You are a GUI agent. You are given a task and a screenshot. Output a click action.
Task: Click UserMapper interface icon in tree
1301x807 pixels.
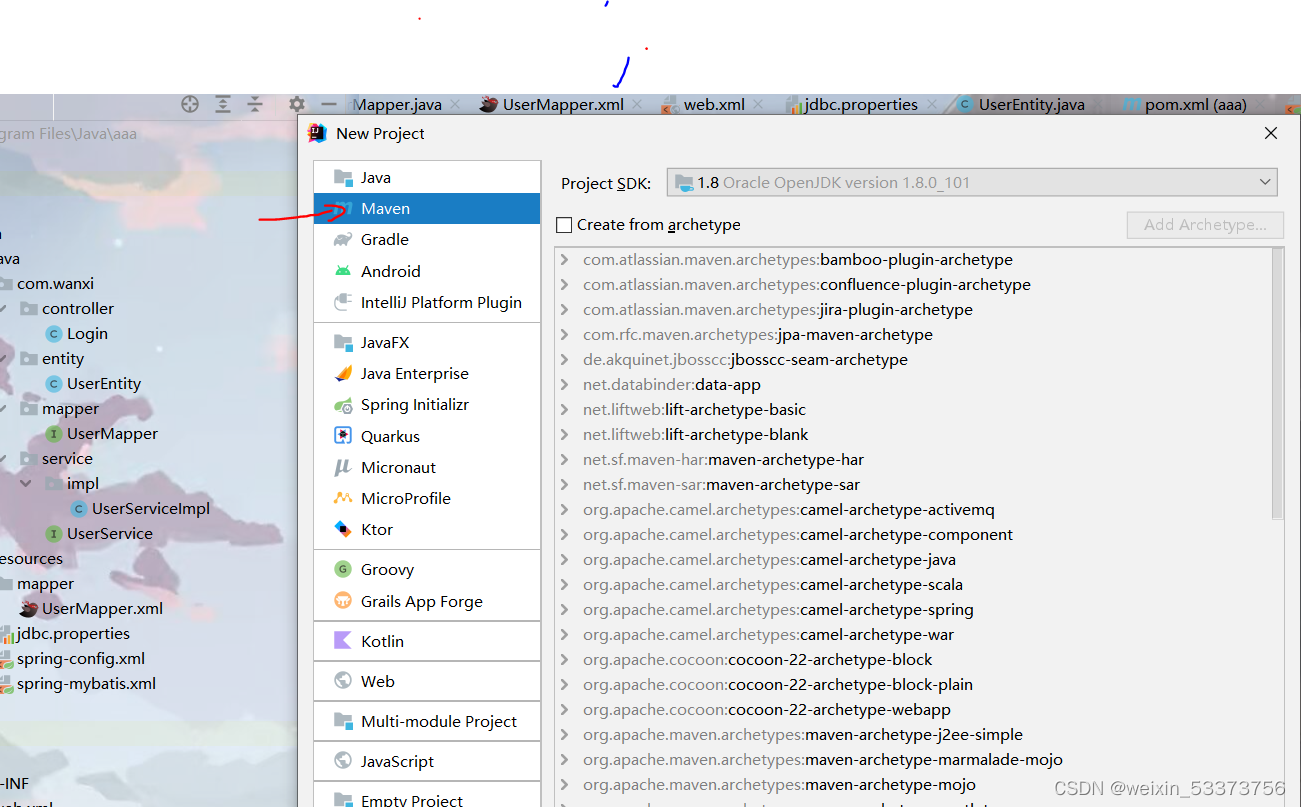[54, 434]
